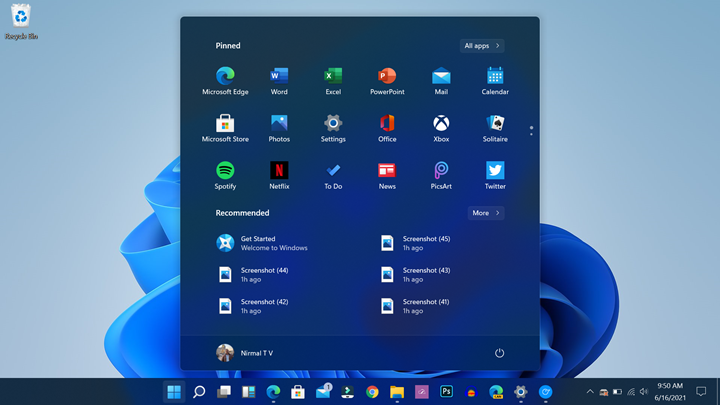Launch the Office app
This screenshot has height=405, width=720.
coord(387,128)
